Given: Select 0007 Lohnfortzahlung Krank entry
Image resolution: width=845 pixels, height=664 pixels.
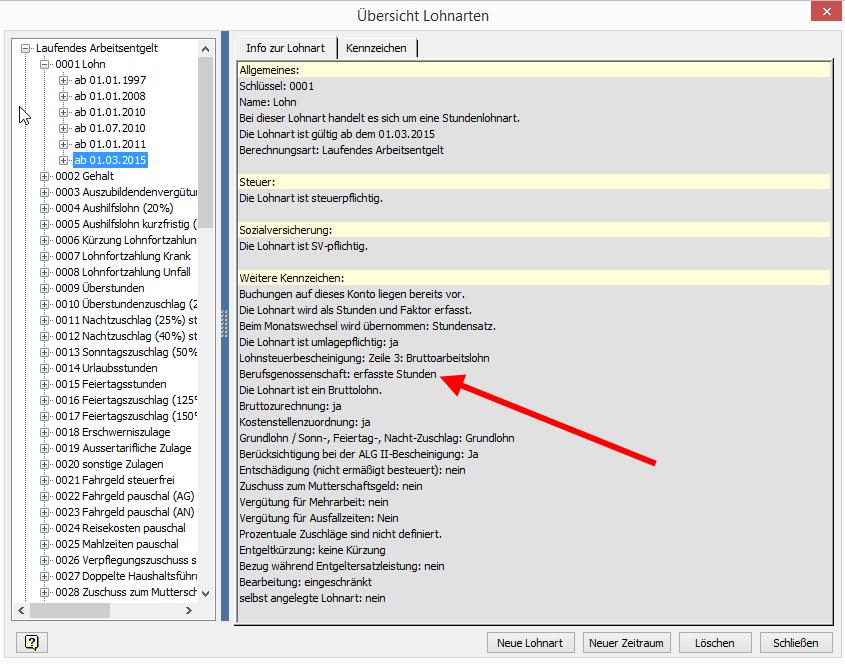Looking at the screenshot, I should pyautogui.click(x=123, y=256).
